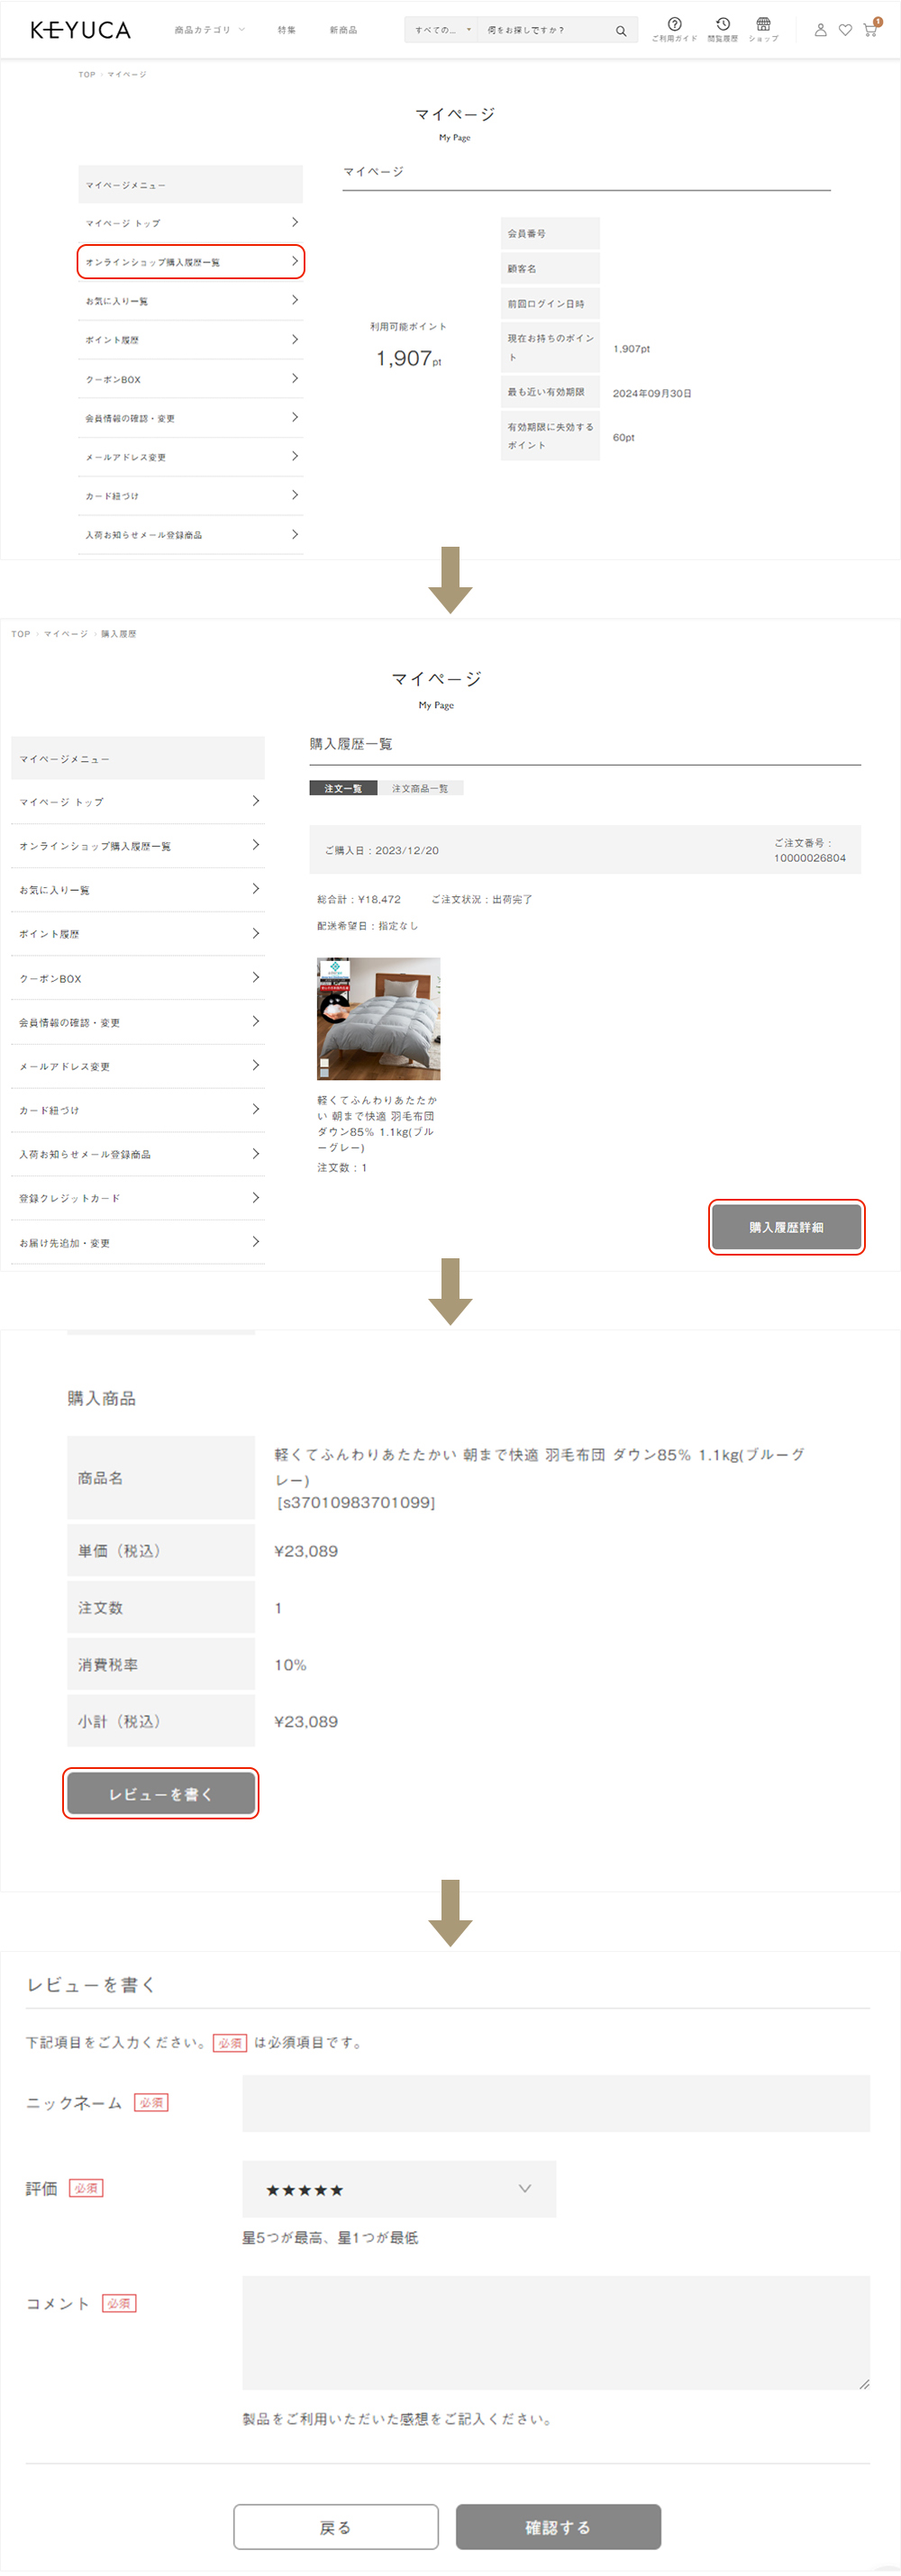Click the duvet product thumbnail
Image resolution: width=901 pixels, height=2576 pixels.
click(x=378, y=1018)
